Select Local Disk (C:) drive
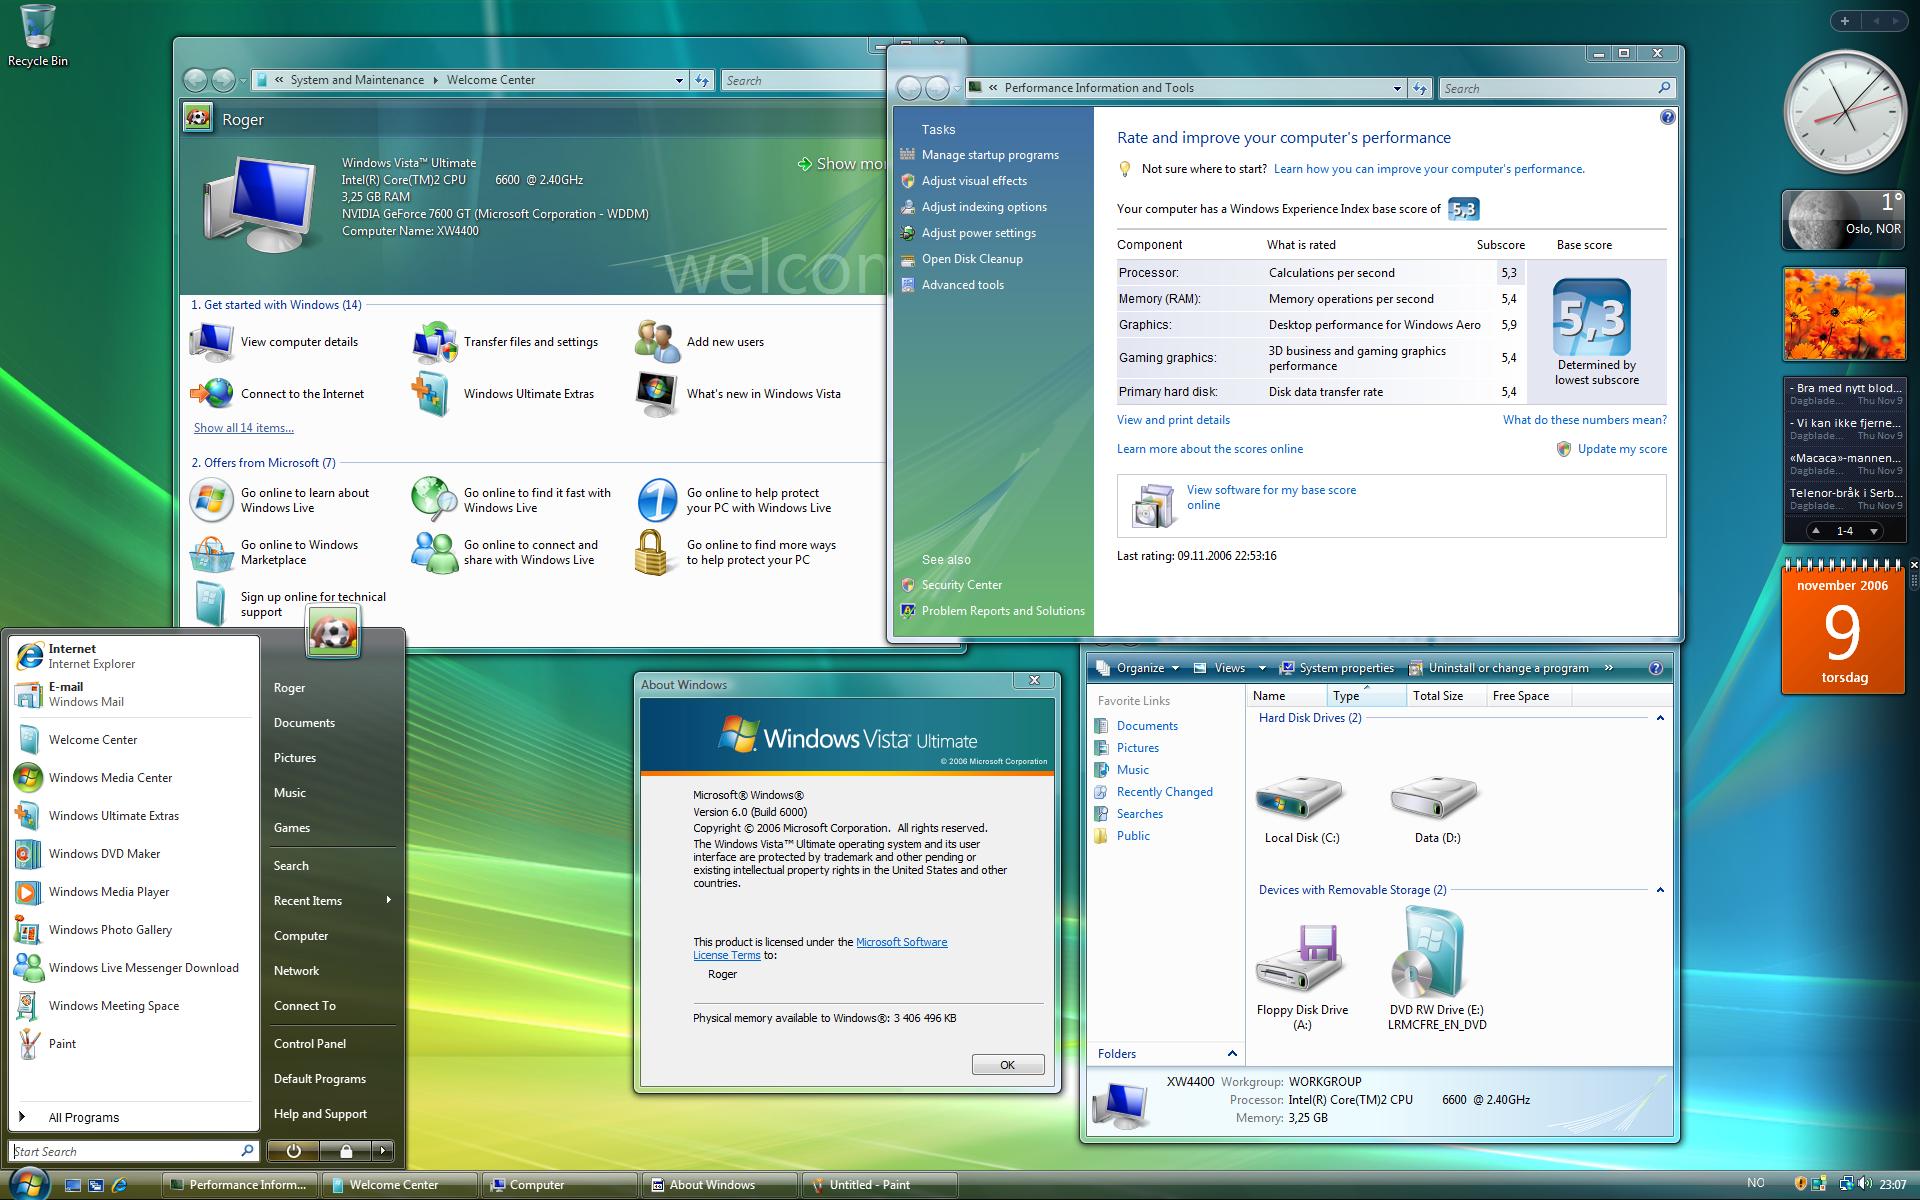The height and width of the screenshot is (1200, 1920). coord(1301,810)
